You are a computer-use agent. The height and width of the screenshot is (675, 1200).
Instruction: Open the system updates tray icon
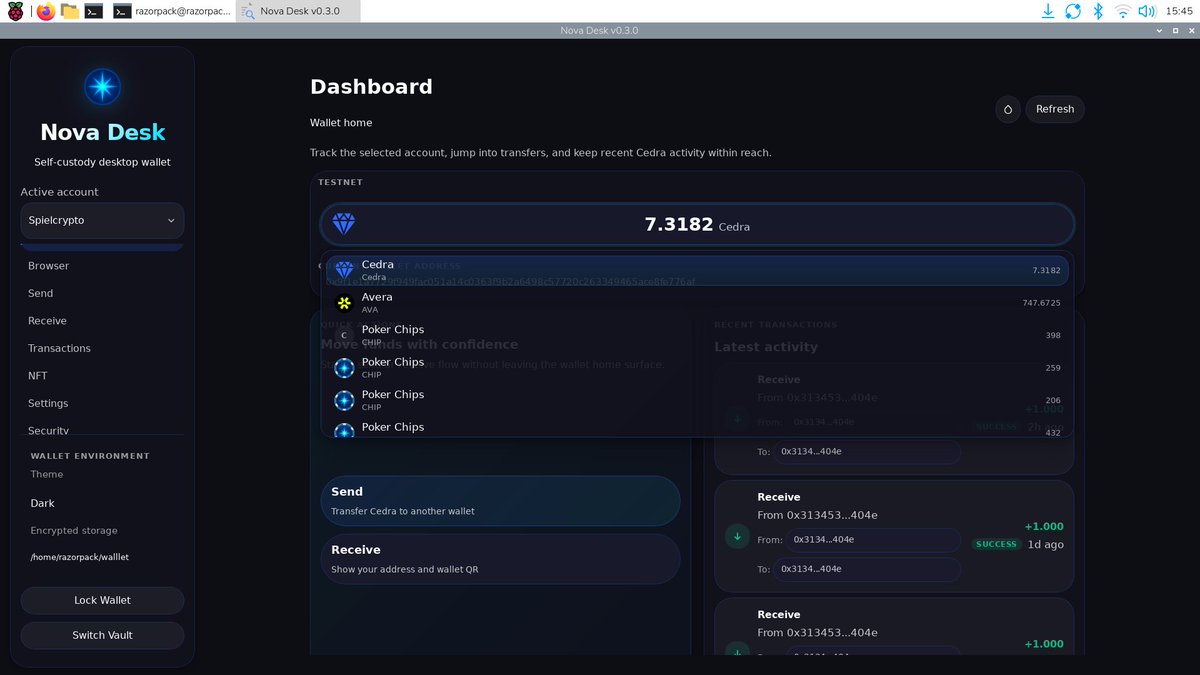[x=1073, y=11]
